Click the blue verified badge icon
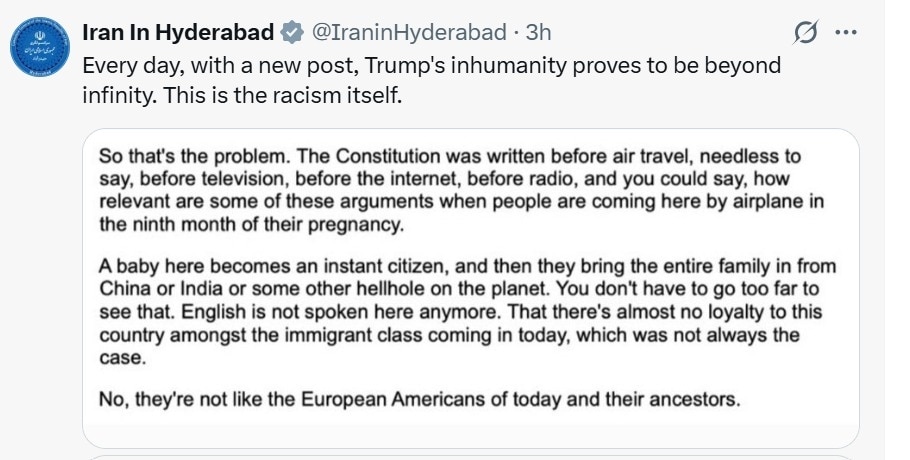910x460 pixels. click(292, 33)
